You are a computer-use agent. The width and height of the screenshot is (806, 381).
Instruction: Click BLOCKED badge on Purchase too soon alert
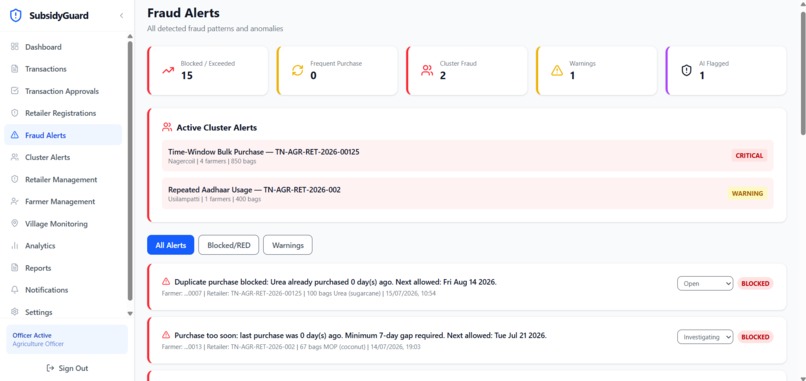755,337
